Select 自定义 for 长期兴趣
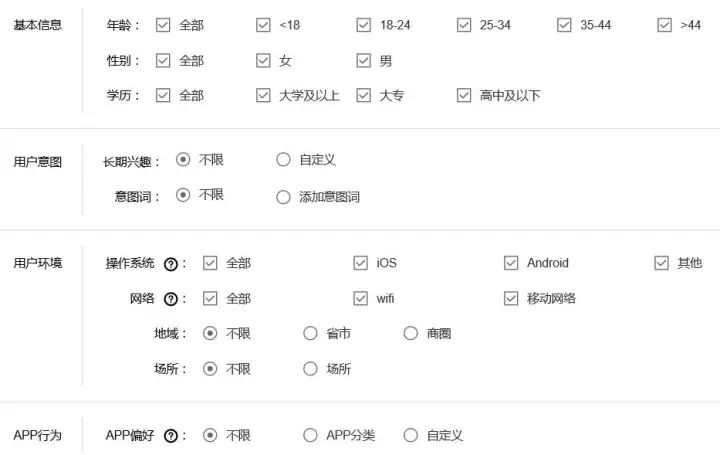Image resolution: width=720 pixels, height=455 pixels. (283, 160)
